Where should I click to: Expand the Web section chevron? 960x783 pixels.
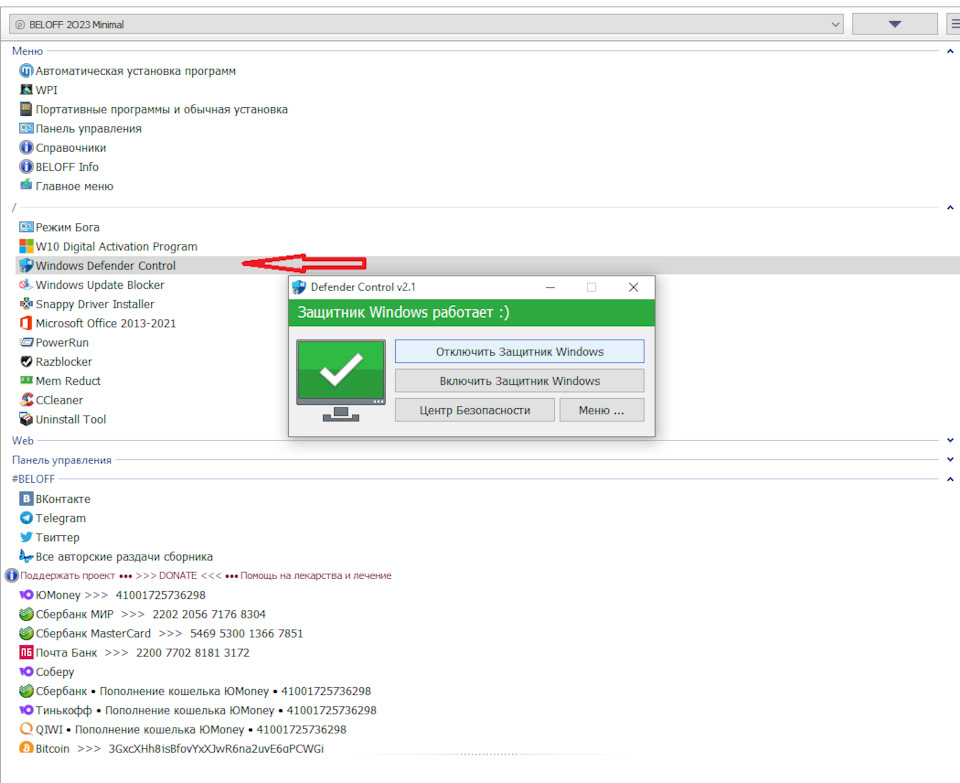pyautogui.click(x=950, y=440)
